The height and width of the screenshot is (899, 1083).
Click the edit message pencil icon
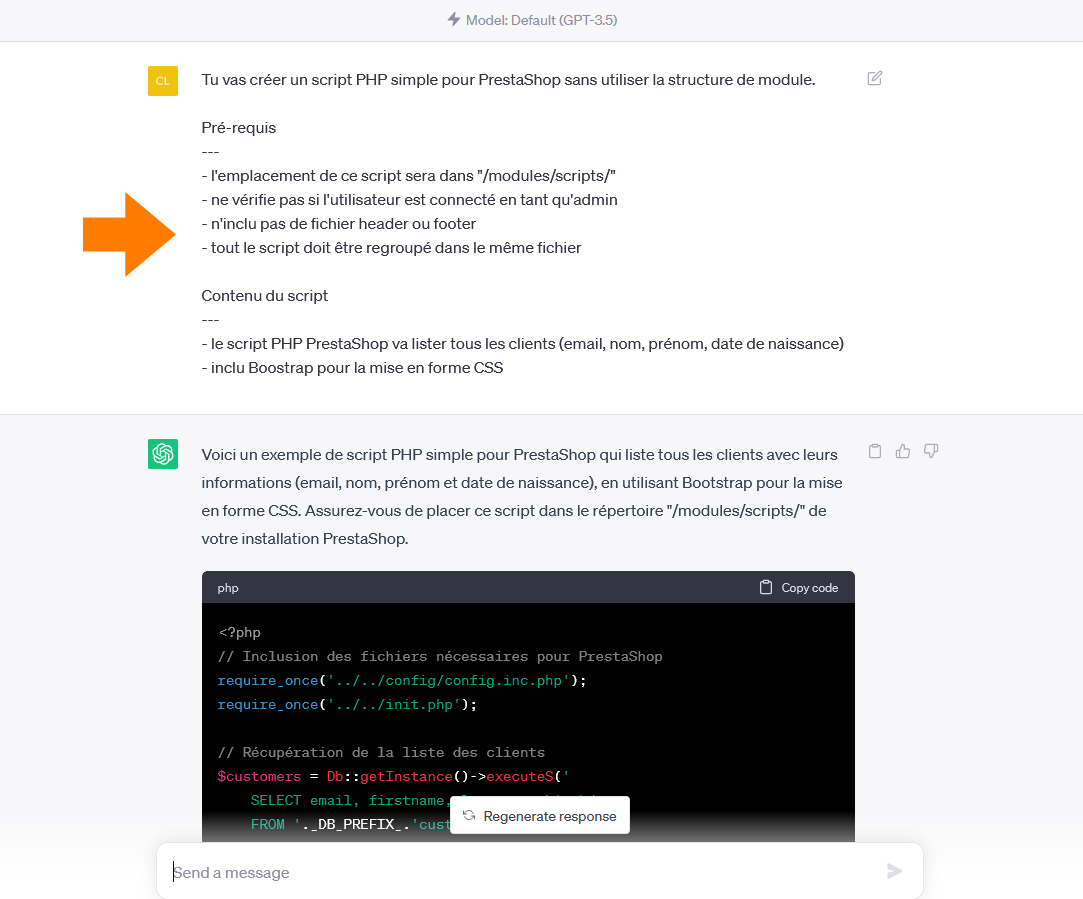874,78
